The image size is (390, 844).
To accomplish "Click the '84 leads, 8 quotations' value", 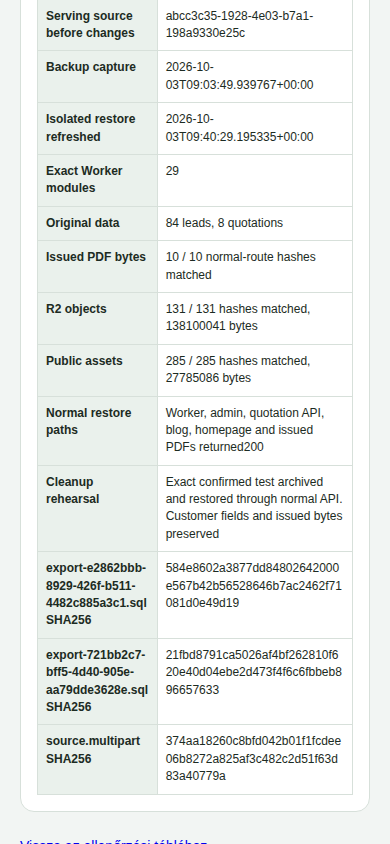I will point(224,223).
